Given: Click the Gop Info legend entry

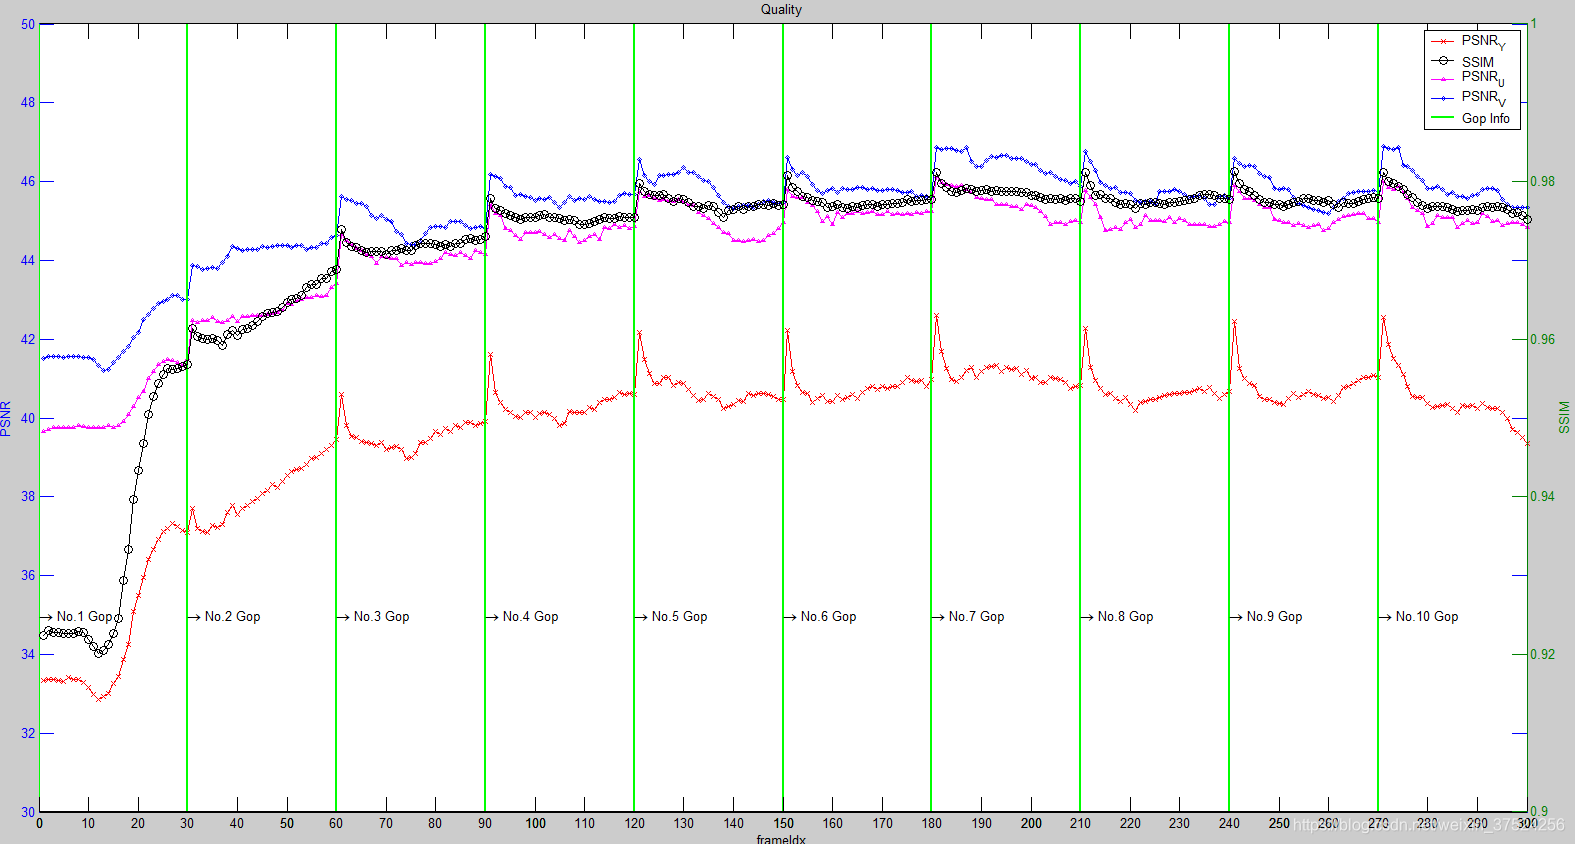Looking at the screenshot, I should pos(1471,118).
